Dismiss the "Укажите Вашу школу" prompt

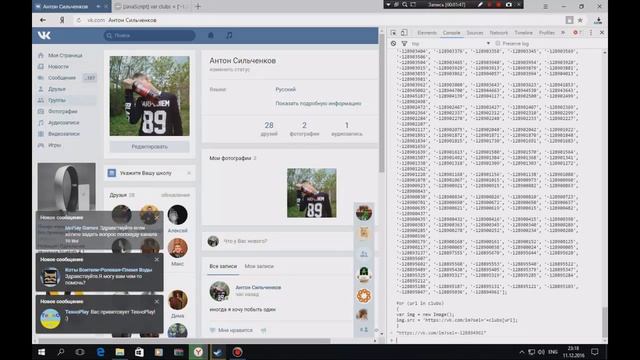click(189, 173)
